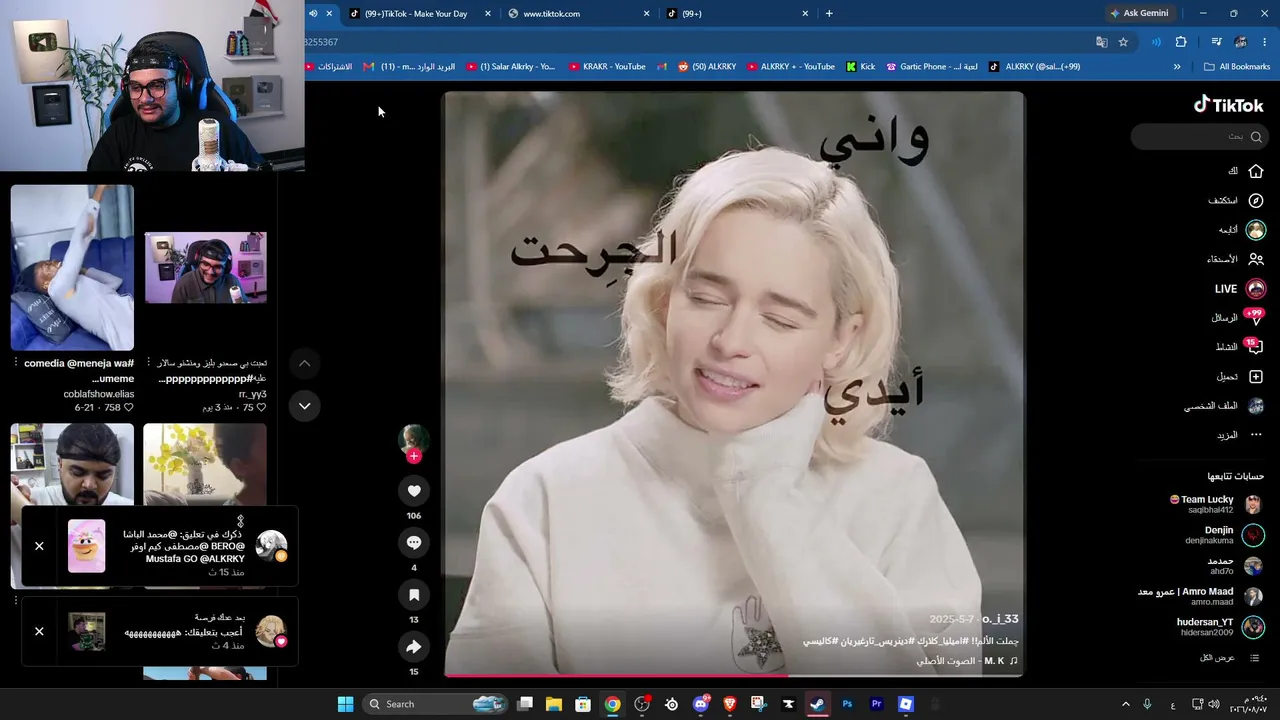The image size is (1280, 720).
Task: Dismiss the liked-comment notification with the heart badge
Action: (x=39, y=632)
